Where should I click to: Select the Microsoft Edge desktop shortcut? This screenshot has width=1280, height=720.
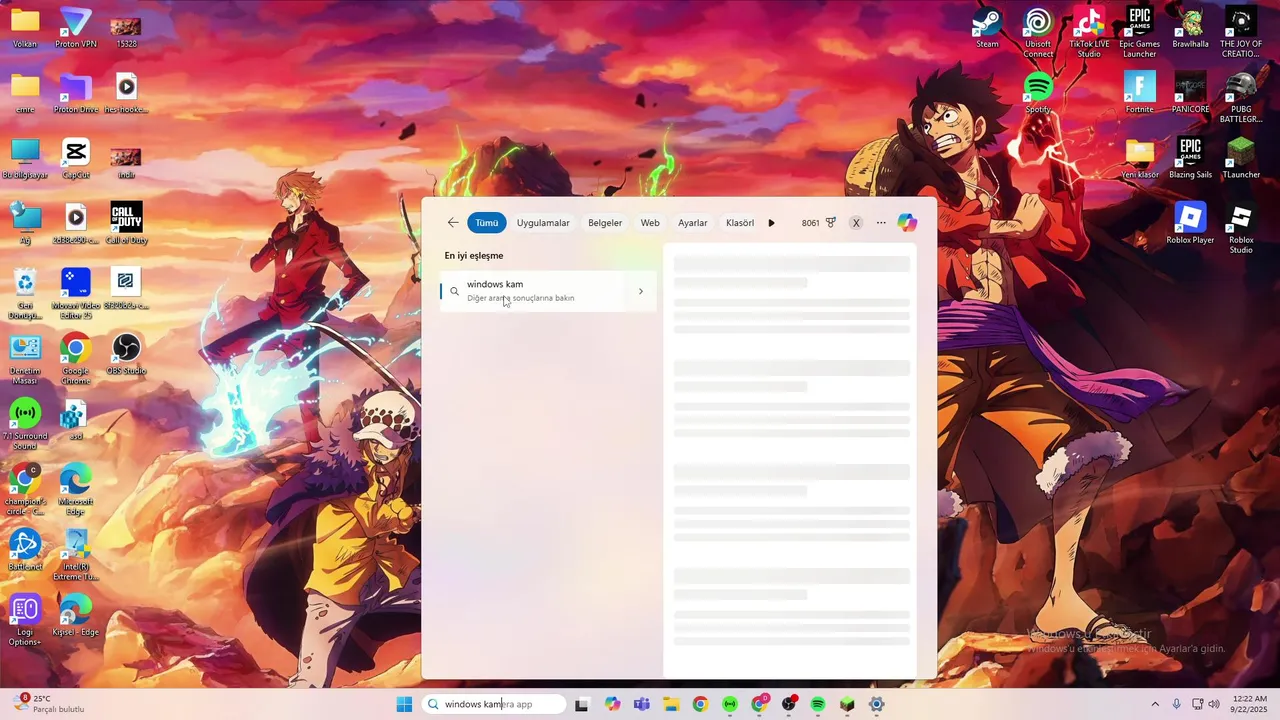pyautogui.click(x=76, y=490)
